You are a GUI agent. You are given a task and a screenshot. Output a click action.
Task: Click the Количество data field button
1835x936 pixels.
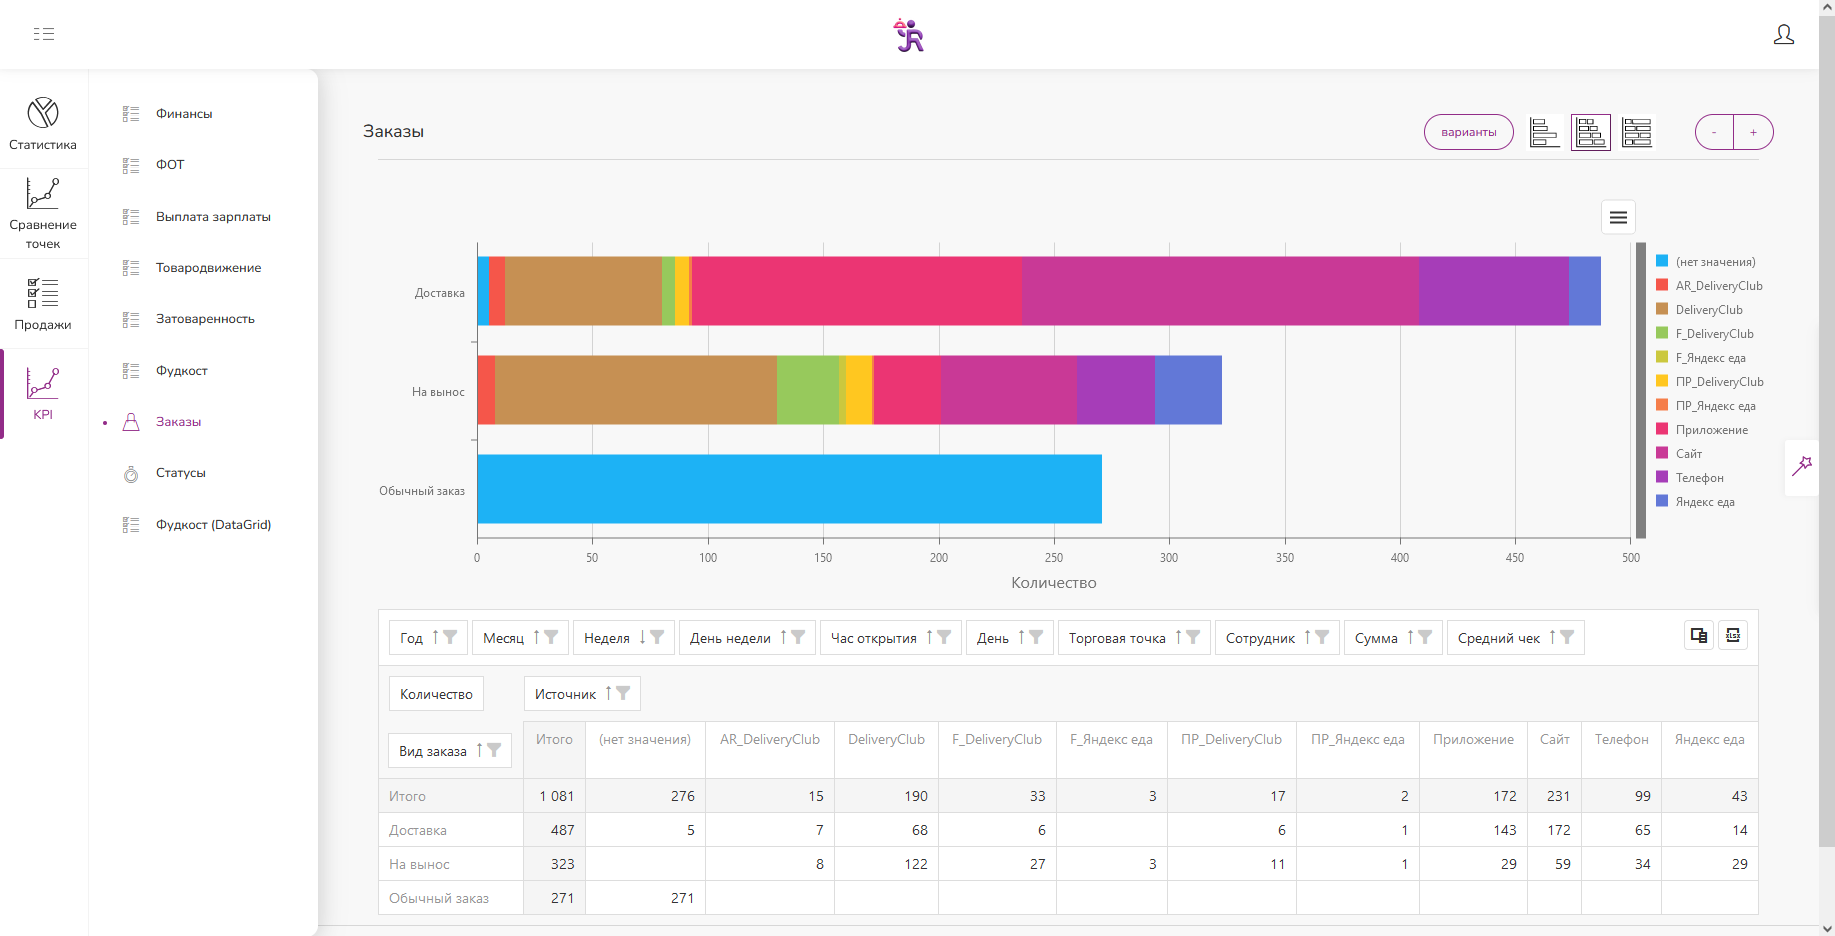[436, 694]
